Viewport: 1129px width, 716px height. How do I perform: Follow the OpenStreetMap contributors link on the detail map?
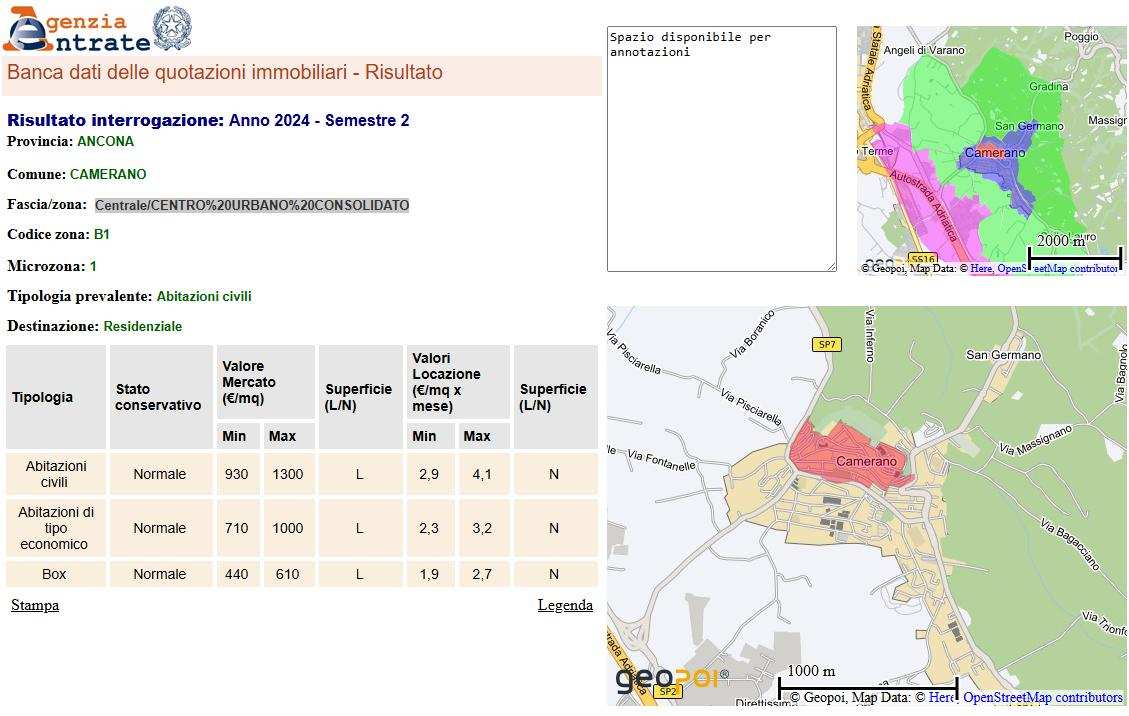click(x=1042, y=697)
